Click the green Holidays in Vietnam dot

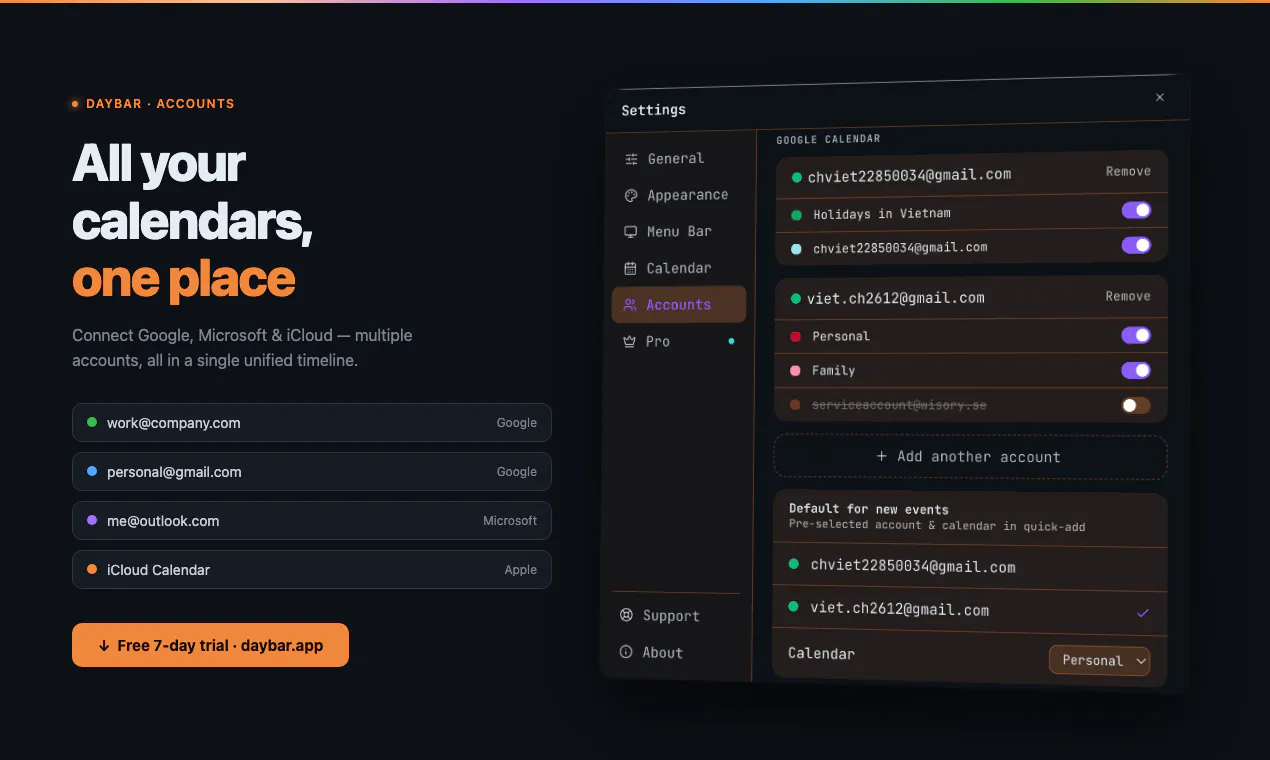(797, 214)
